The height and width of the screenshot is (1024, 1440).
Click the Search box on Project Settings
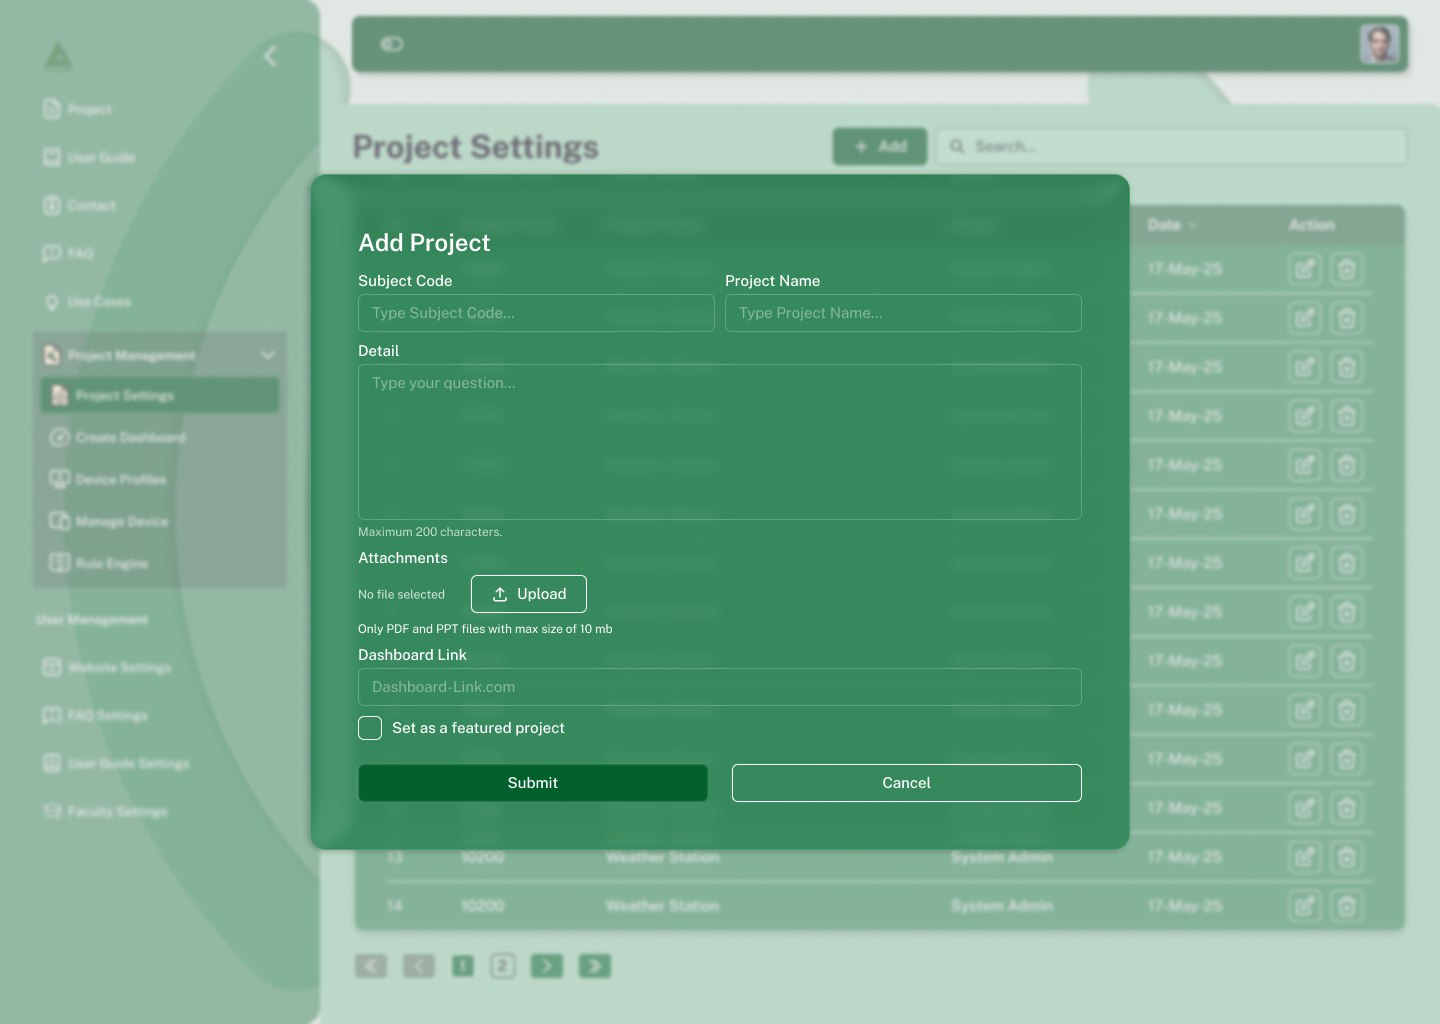1171,146
